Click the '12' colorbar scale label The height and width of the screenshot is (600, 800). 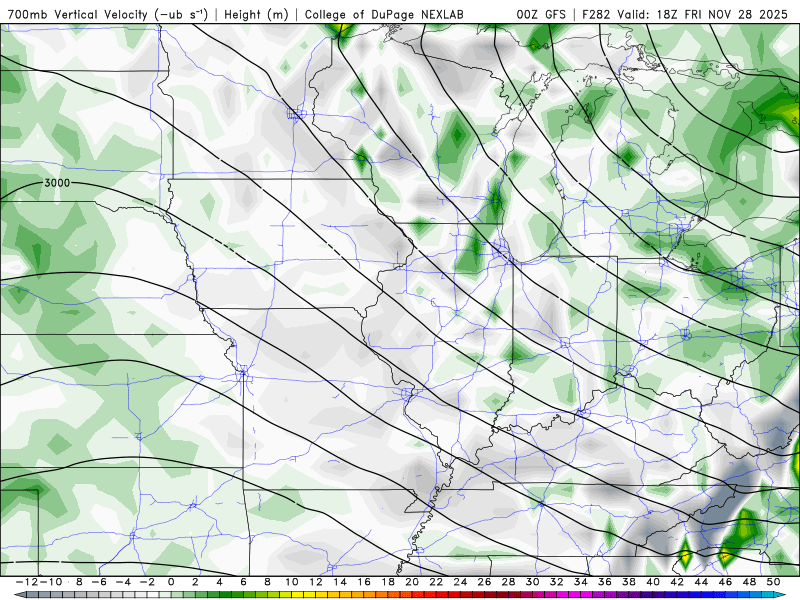point(315,582)
